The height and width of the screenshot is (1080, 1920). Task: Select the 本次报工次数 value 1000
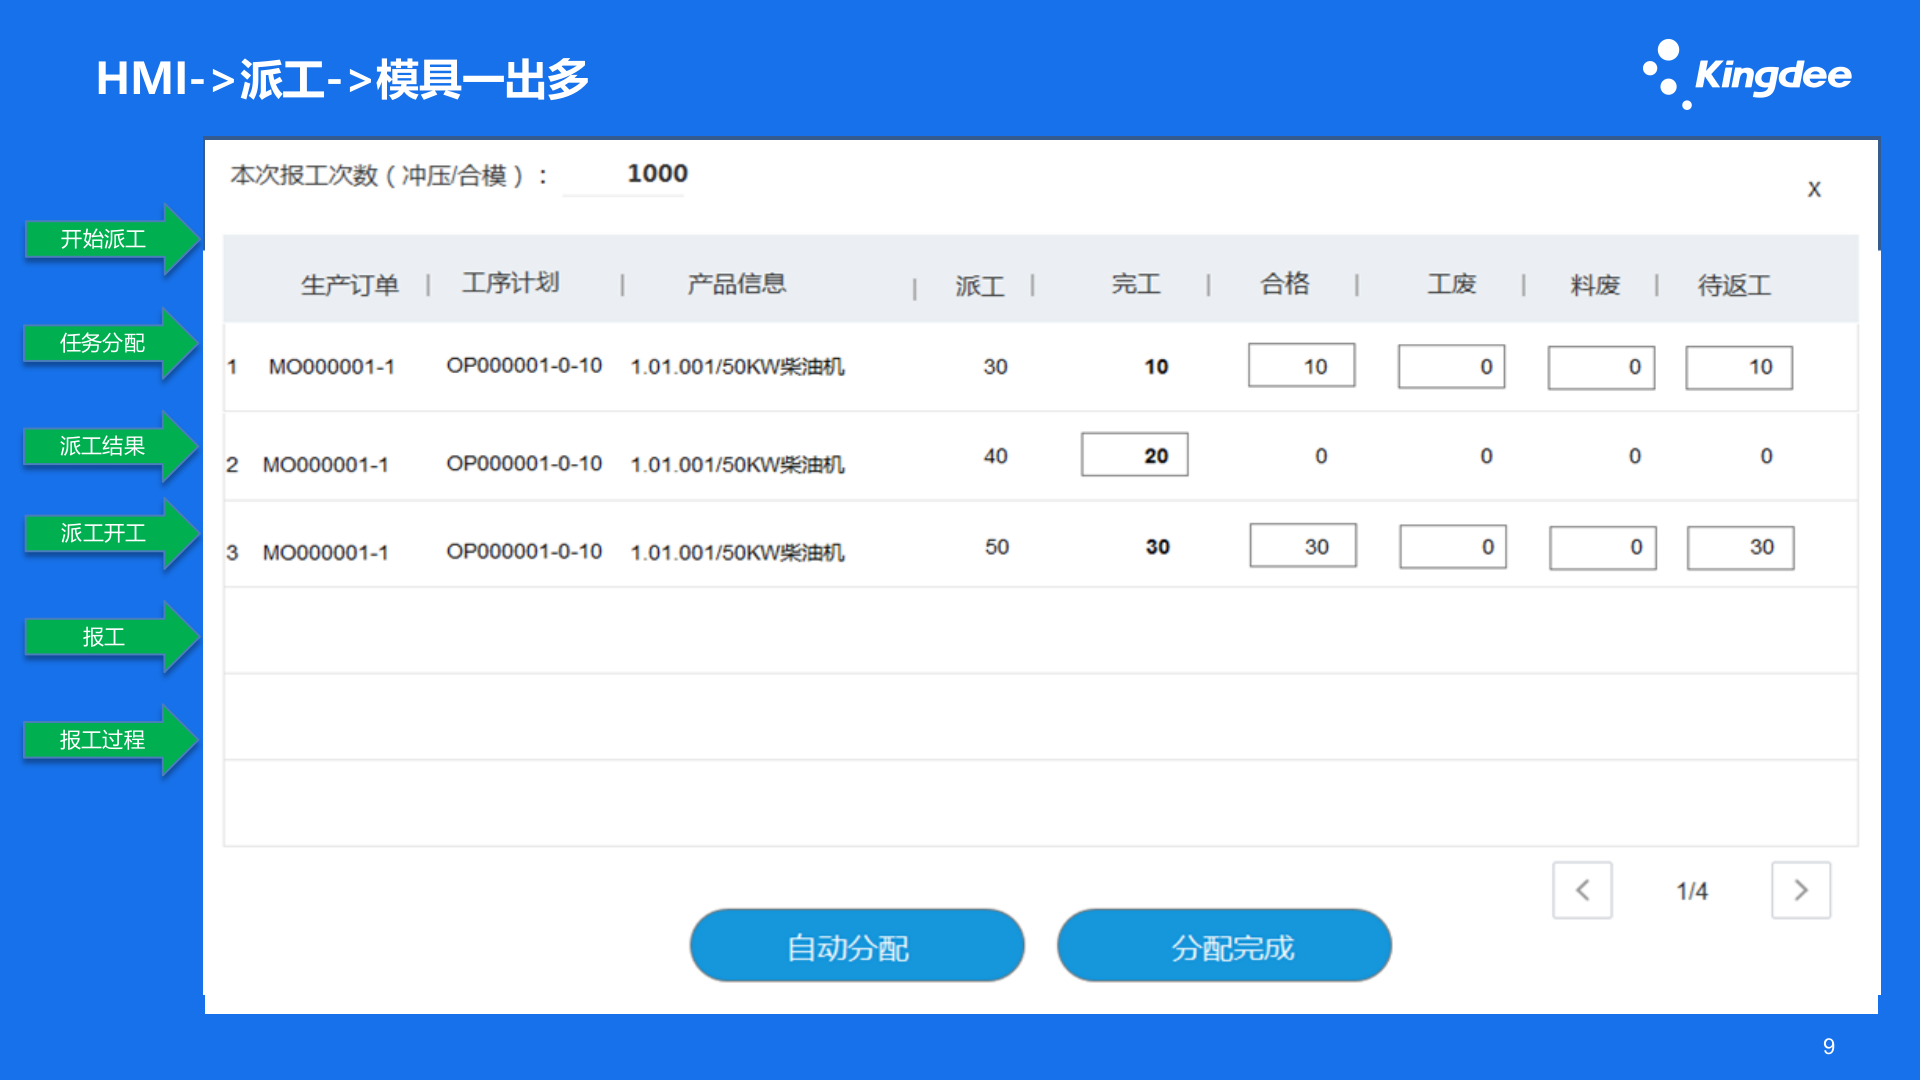(657, 173)
